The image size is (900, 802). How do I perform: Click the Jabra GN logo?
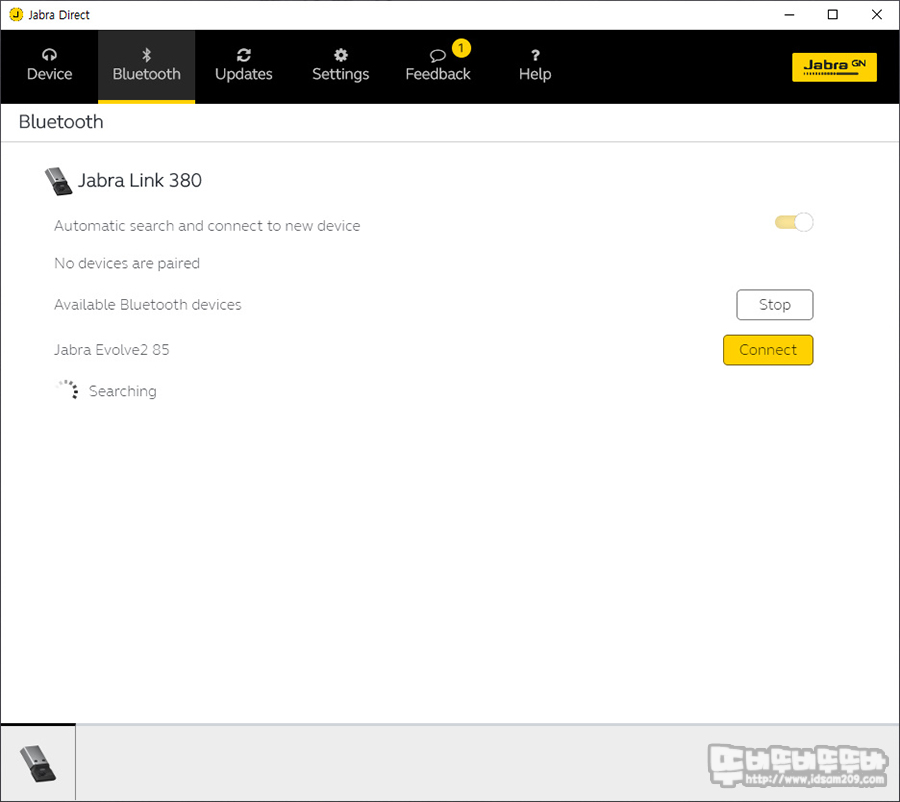pyautogui.click(x=834, y=67)
